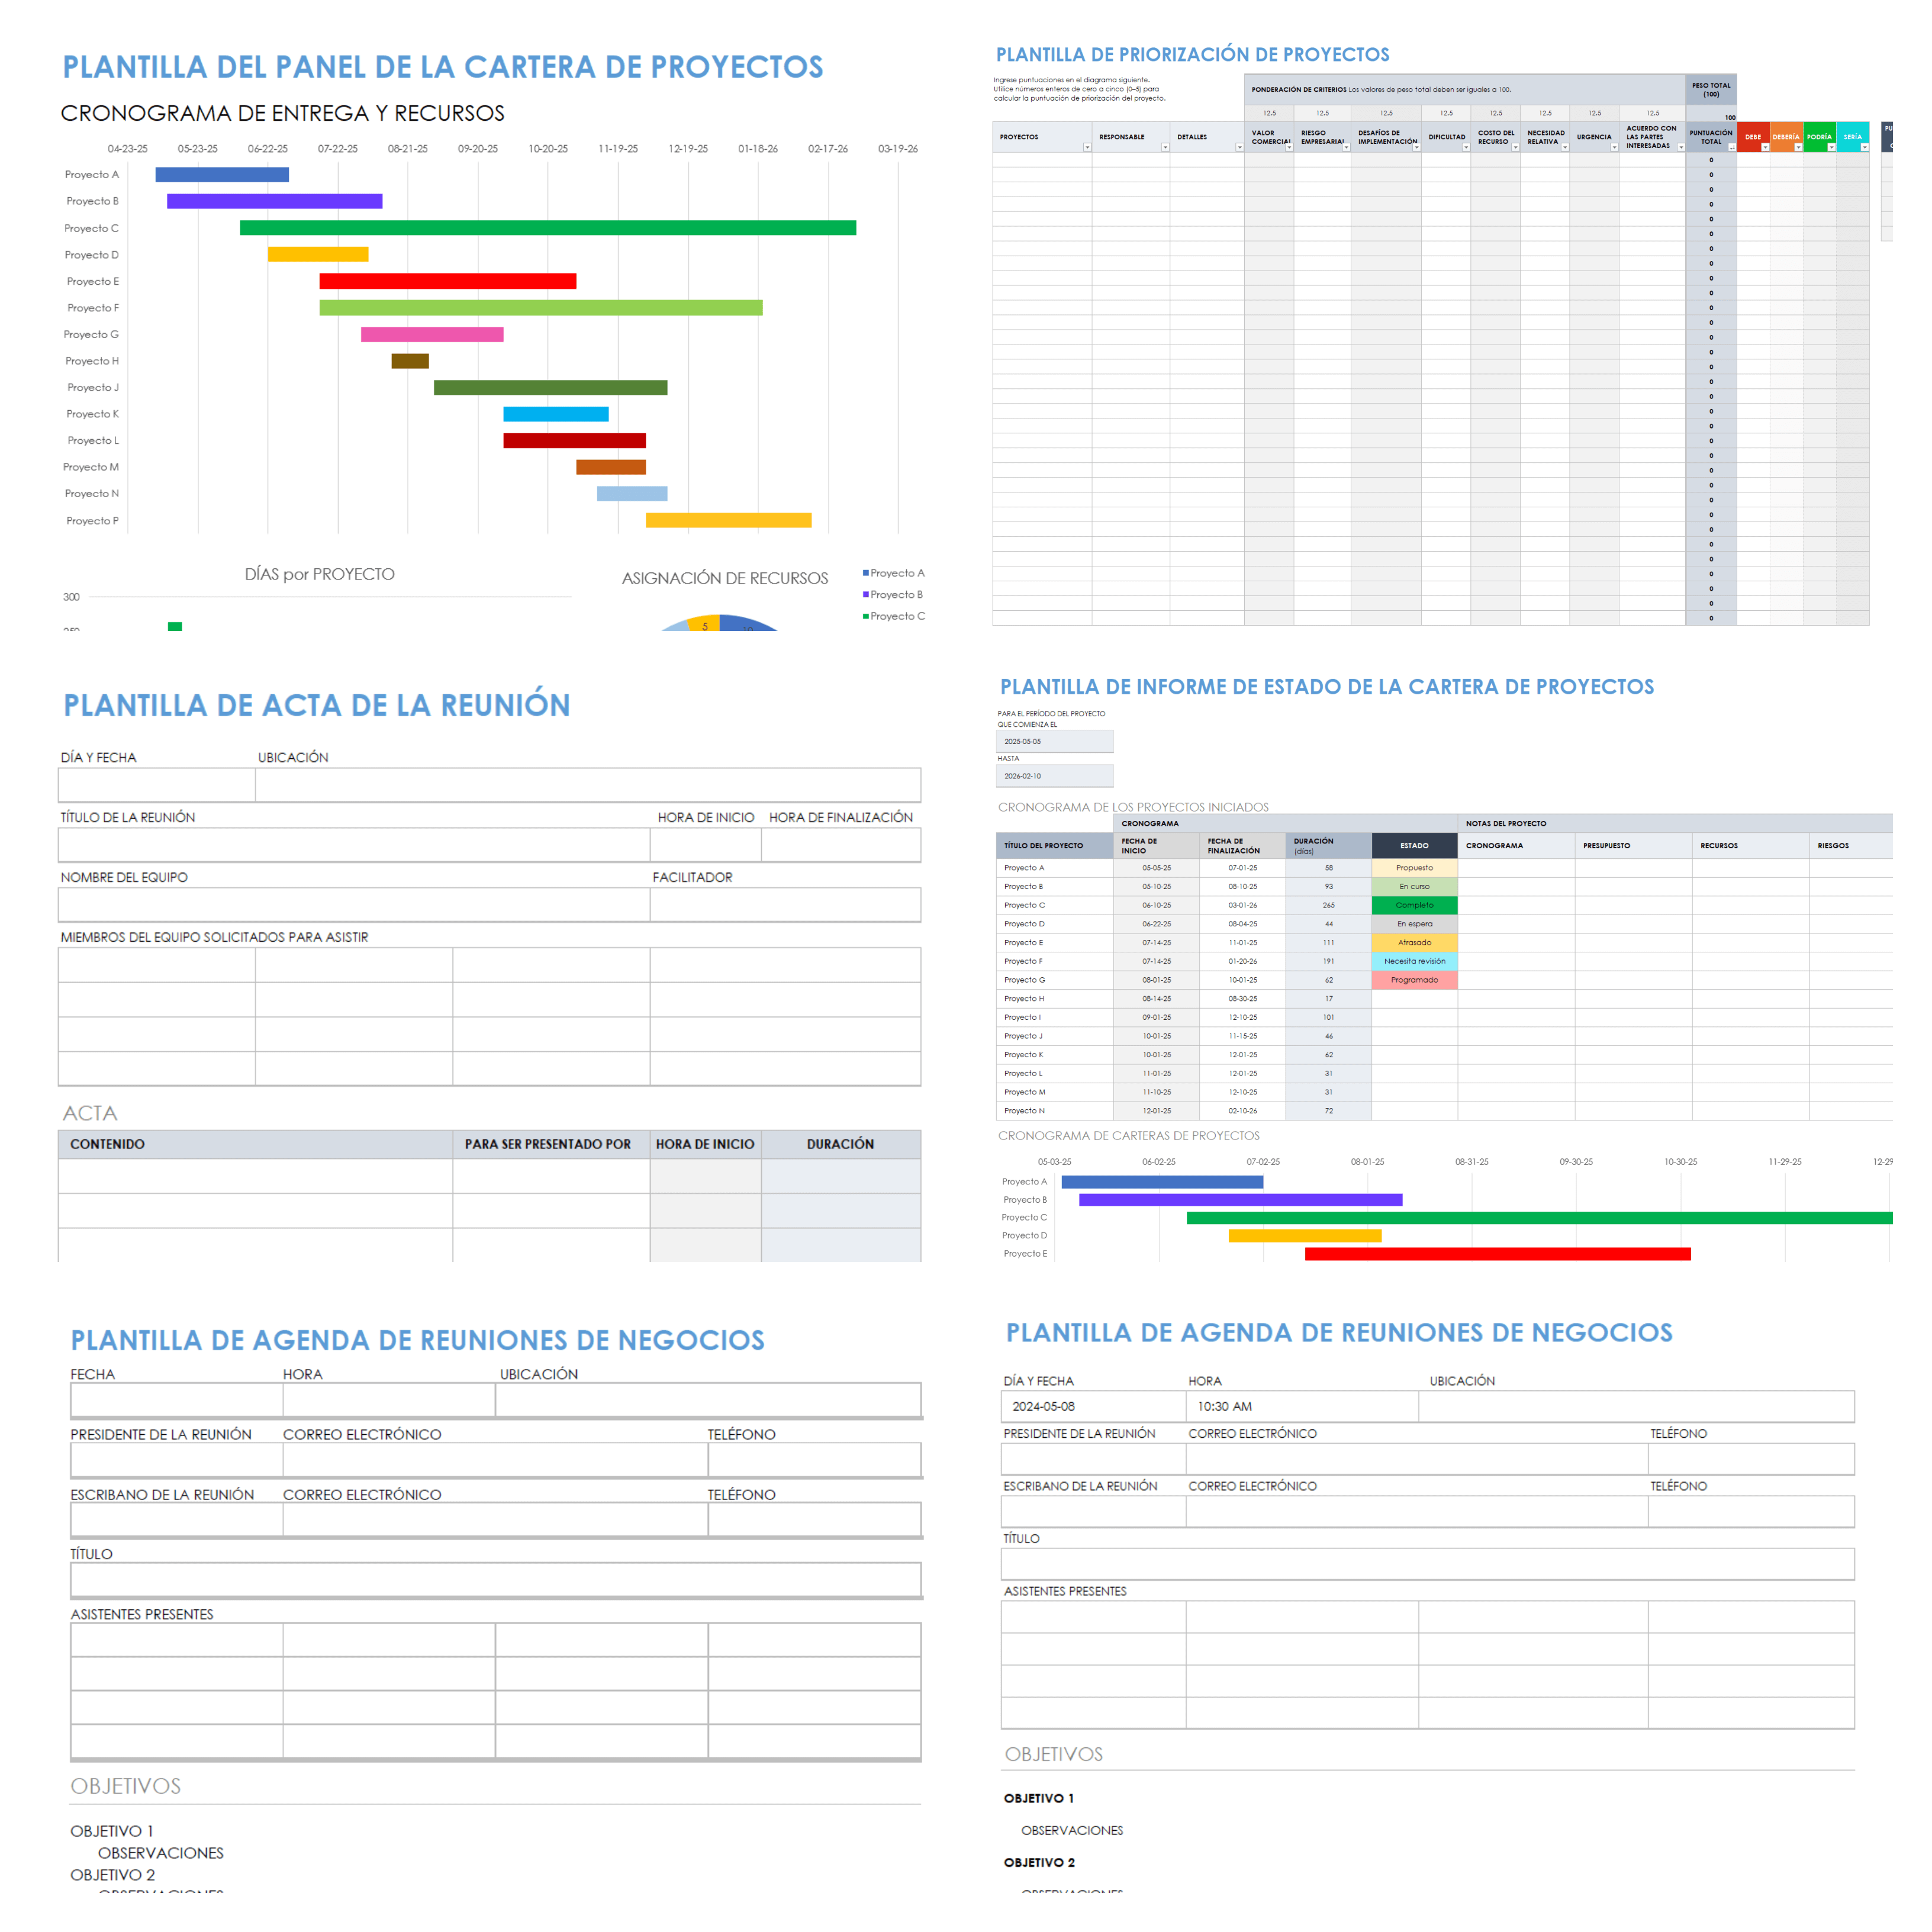Image resolution: width=1932 pixels, height=1932 pixels.
Task: Open the COSTO DEL RECURSO filter dropdown
Action: coord(1515,148)
